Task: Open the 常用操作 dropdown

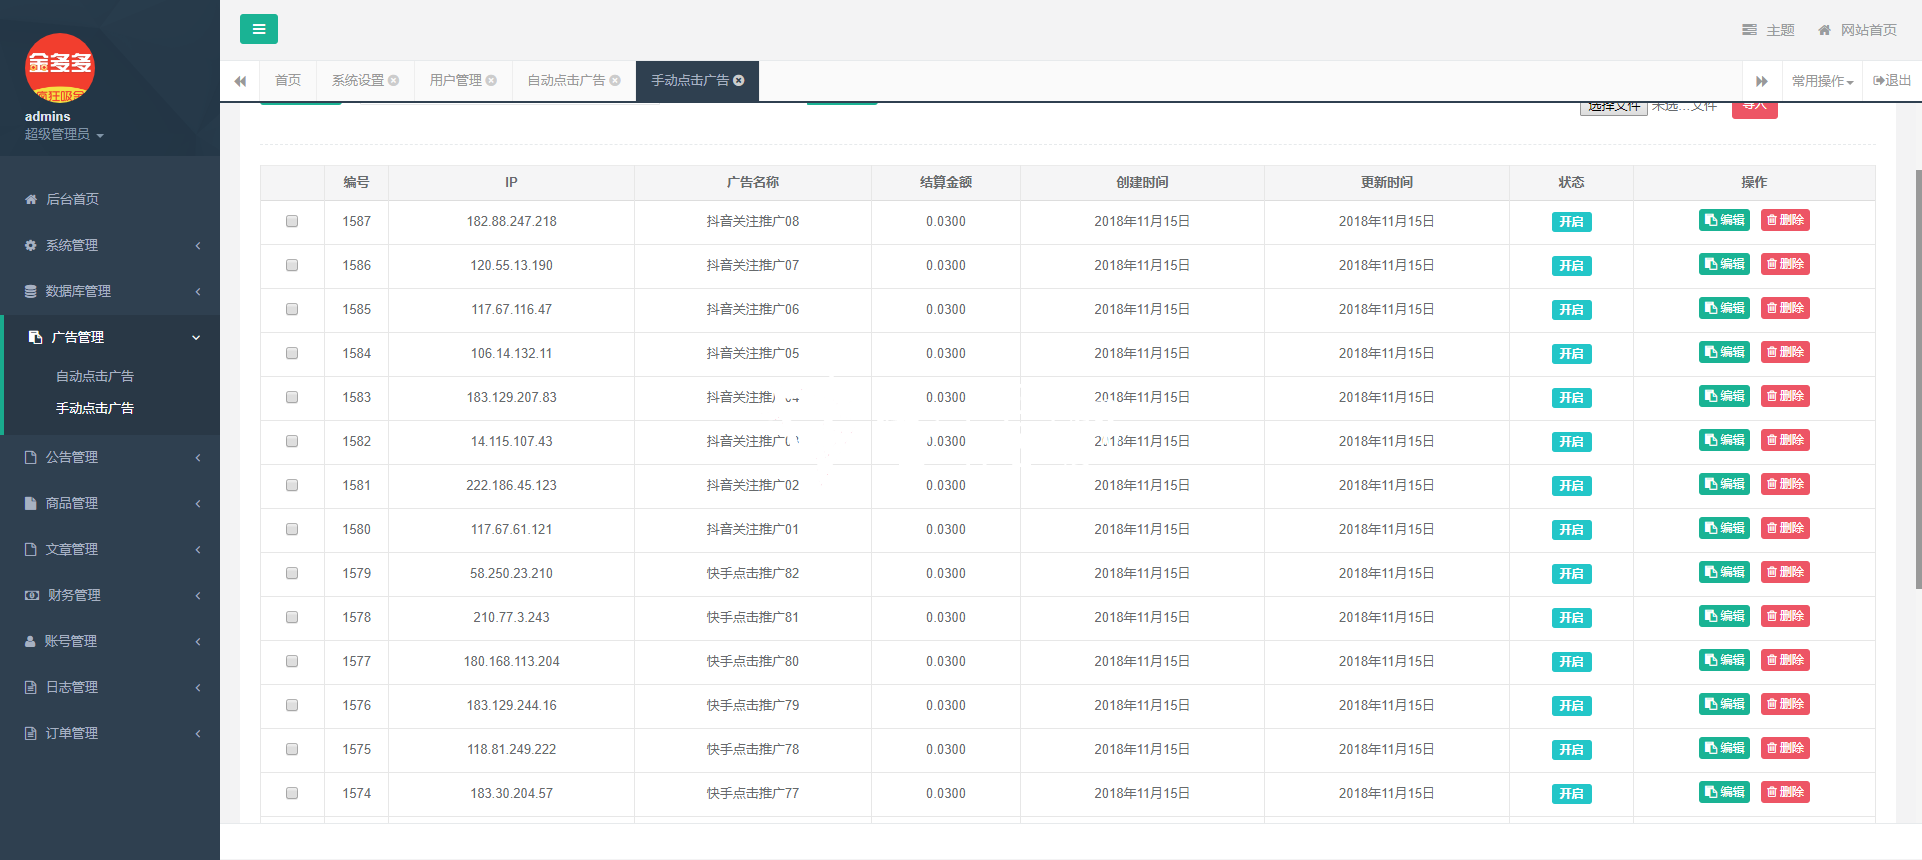Action: [x=1822, y=81]
